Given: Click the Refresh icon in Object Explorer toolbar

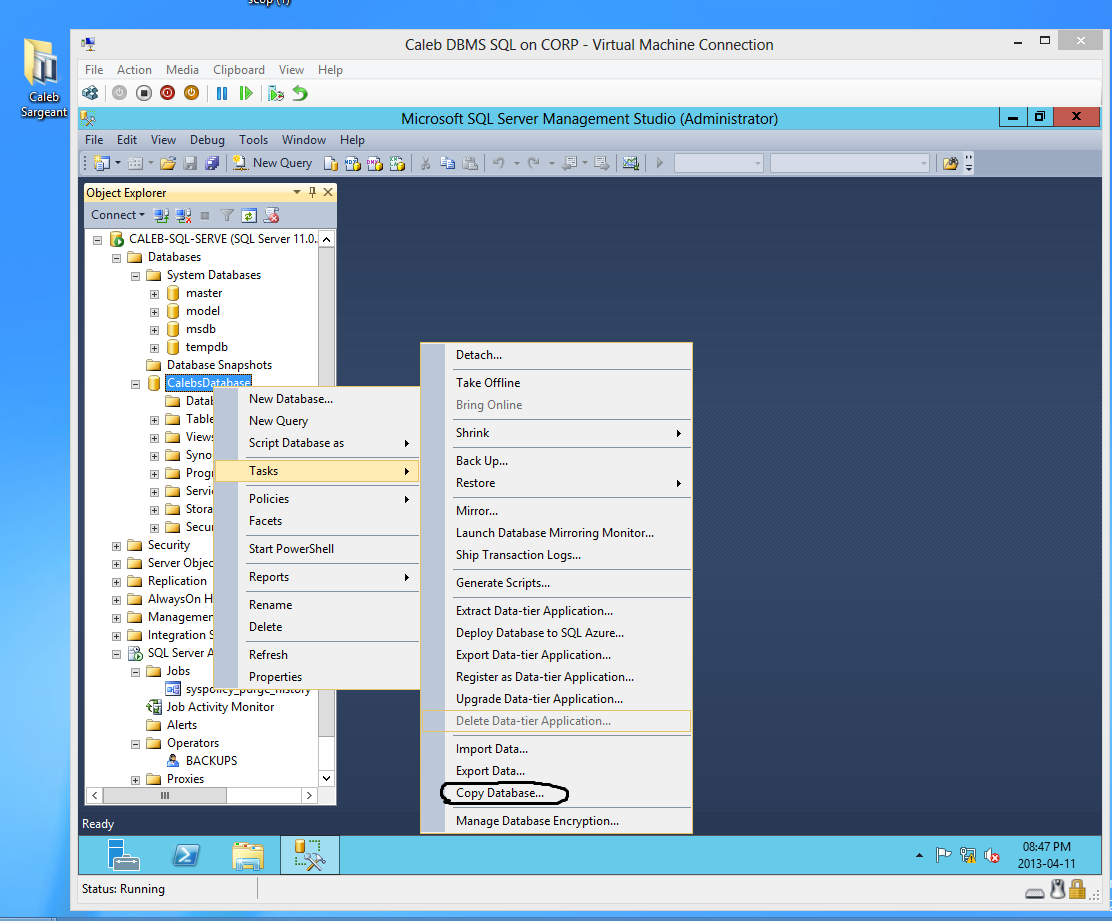Looking at the screenshot, I should coord(249,215).
